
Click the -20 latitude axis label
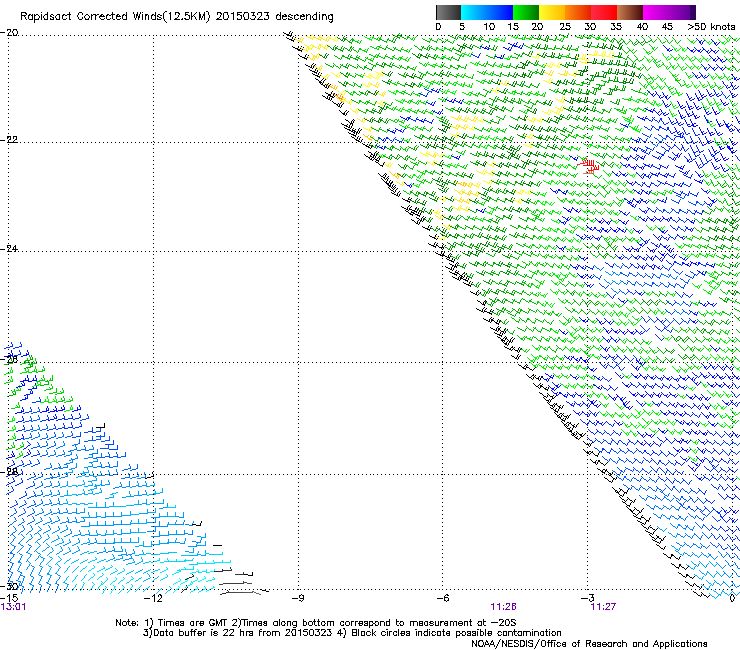click(9, 33)
